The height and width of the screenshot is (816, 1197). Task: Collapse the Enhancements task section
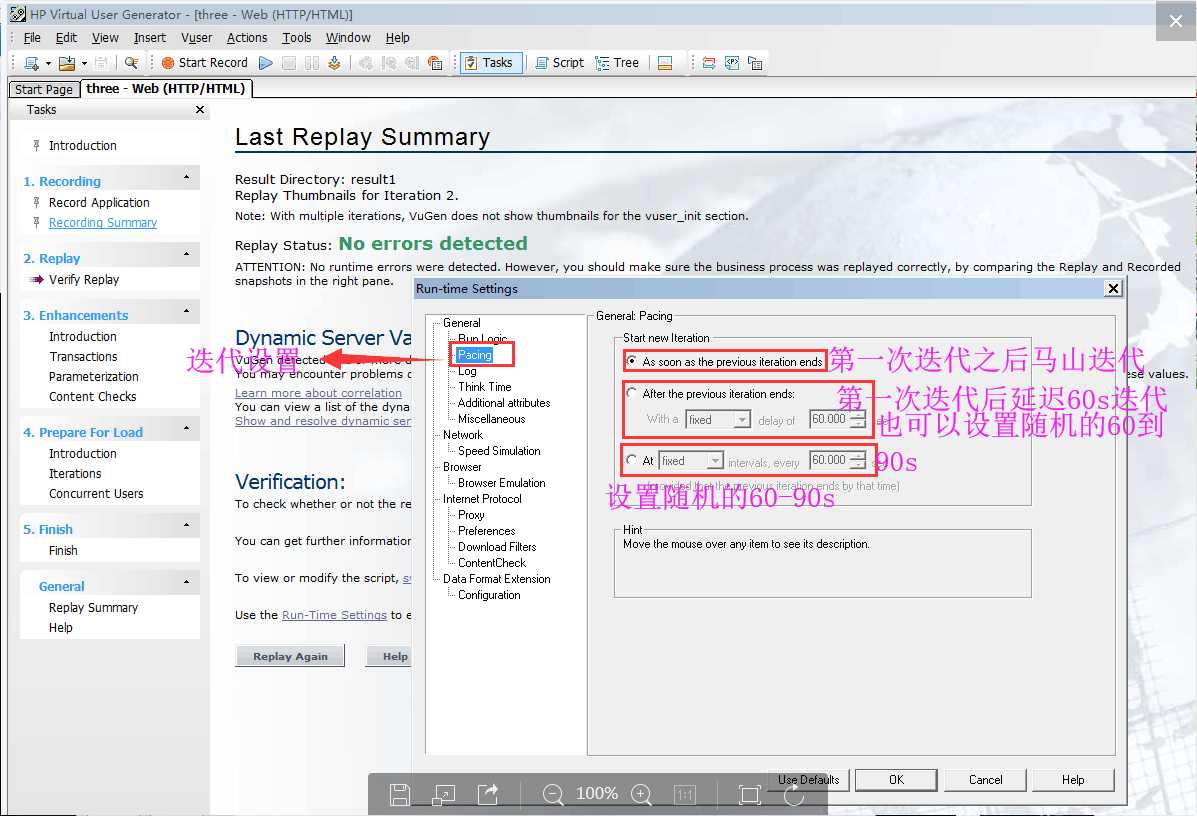tap(186, 311)
